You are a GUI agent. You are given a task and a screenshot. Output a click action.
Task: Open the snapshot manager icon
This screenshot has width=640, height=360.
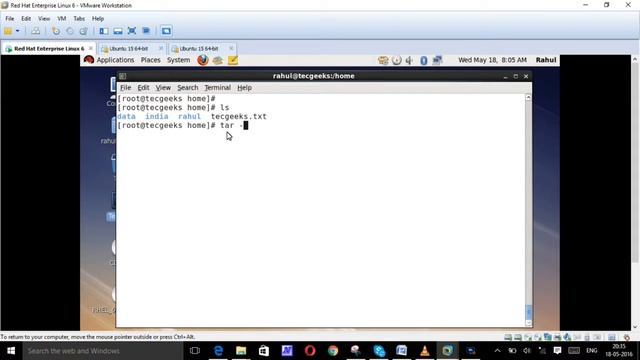pyautogui.click(x=84, y=31)
